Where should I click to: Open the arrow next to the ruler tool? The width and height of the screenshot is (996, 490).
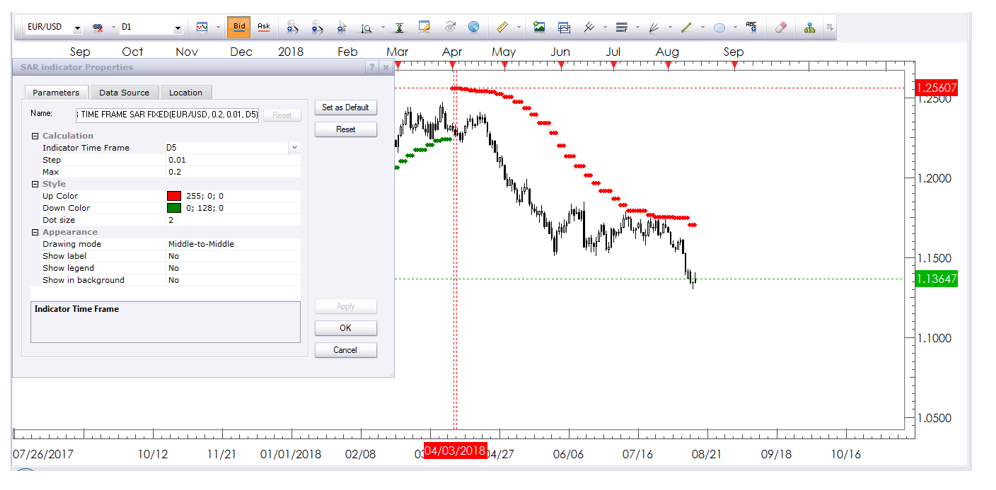pyautogui.click(x=519, y=28)
